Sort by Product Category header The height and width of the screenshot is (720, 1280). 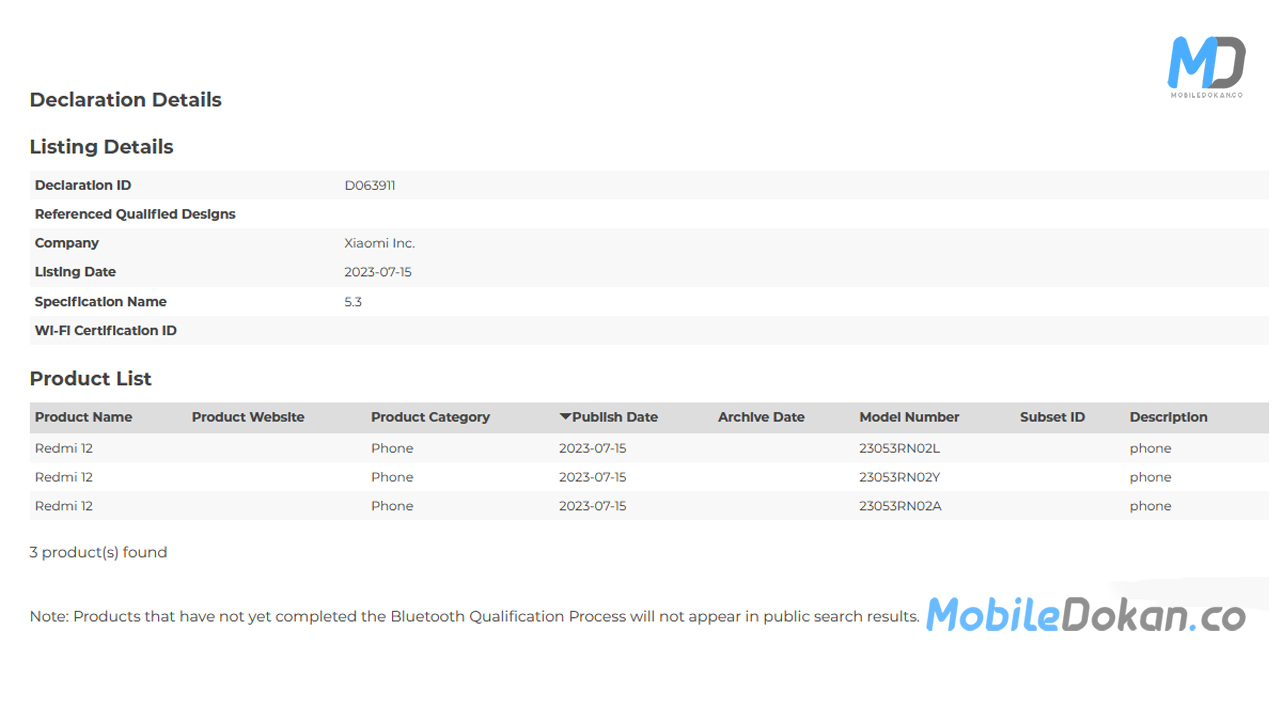click(430, 417)
